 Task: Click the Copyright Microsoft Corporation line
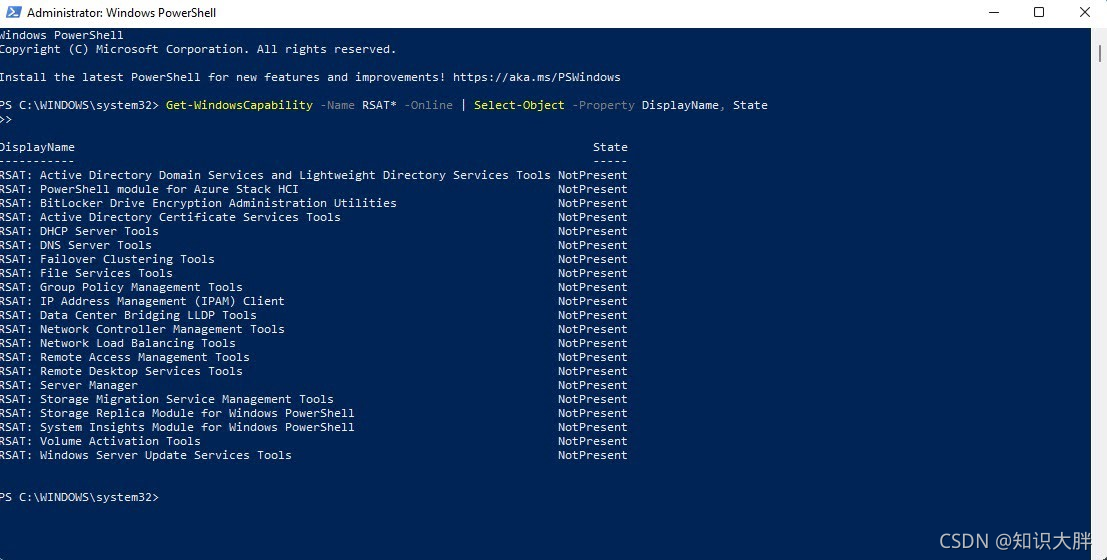(198, 49)
